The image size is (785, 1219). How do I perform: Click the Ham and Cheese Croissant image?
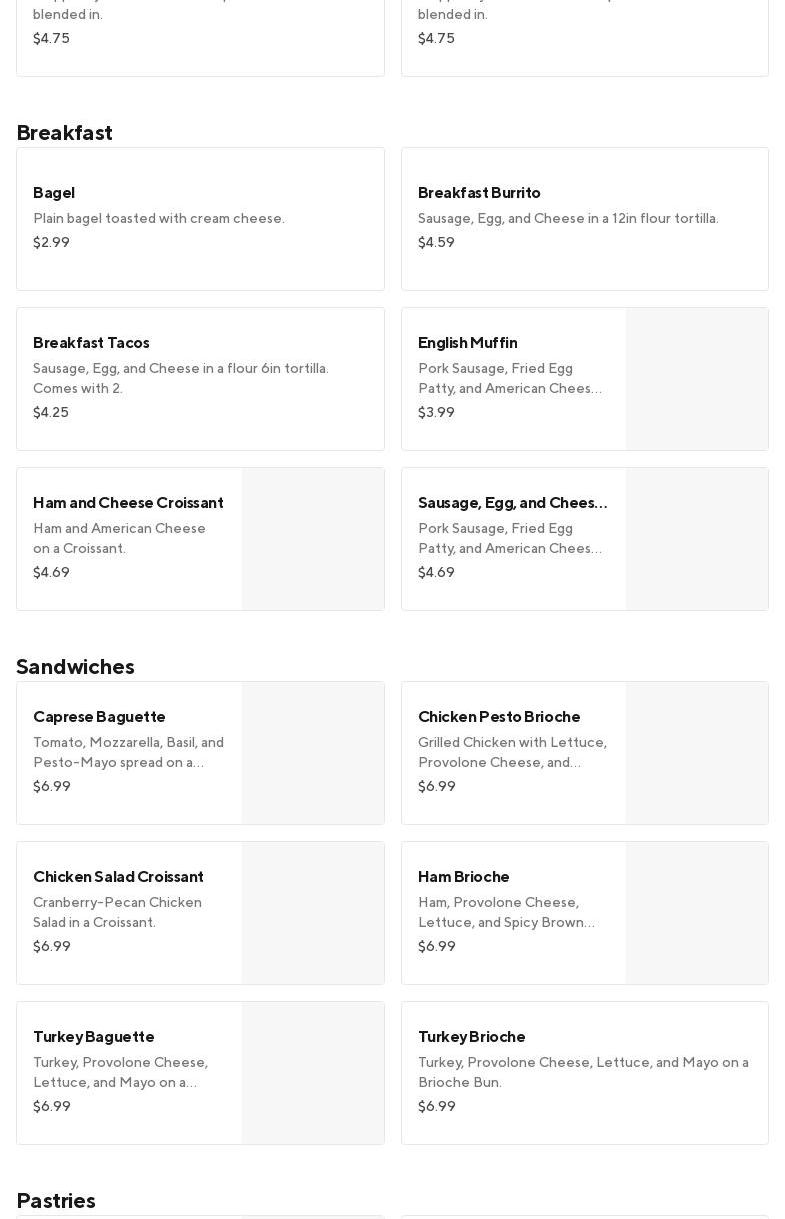pyautogui.click(x=313, y=539)
